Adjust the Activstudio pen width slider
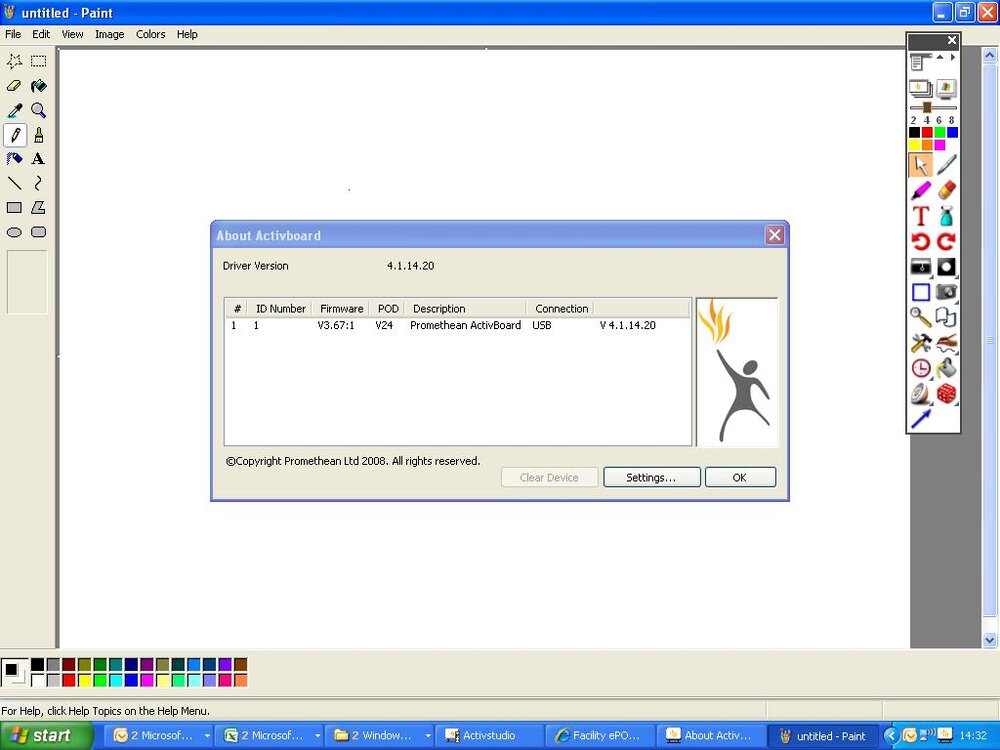 [927, 107]
